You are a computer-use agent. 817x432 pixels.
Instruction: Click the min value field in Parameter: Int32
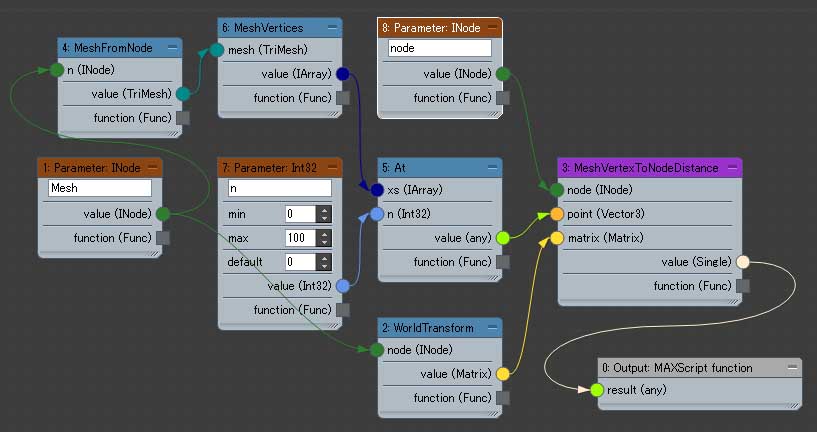click(x=301, y=214)
